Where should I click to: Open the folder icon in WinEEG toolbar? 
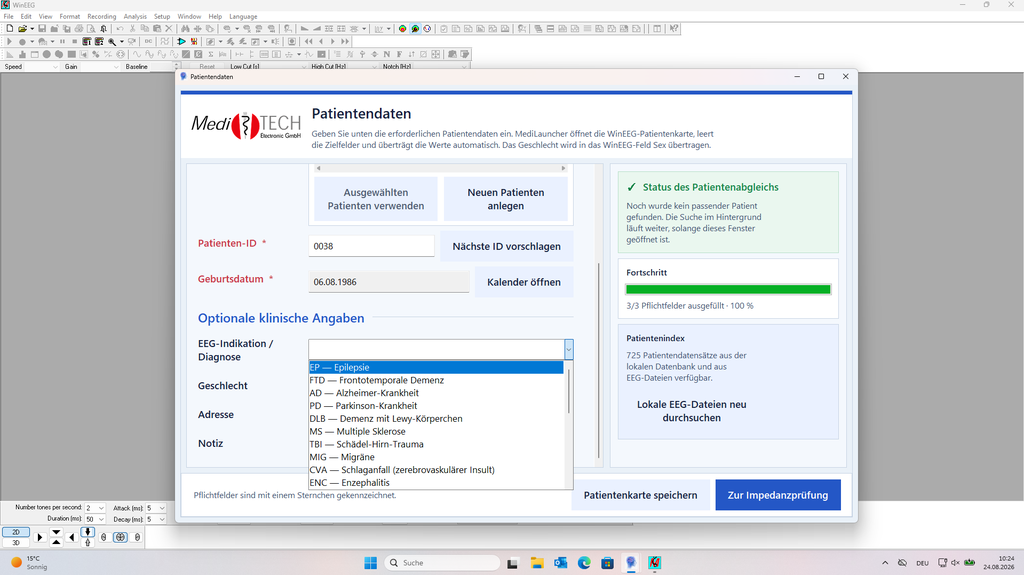point(22,29)
